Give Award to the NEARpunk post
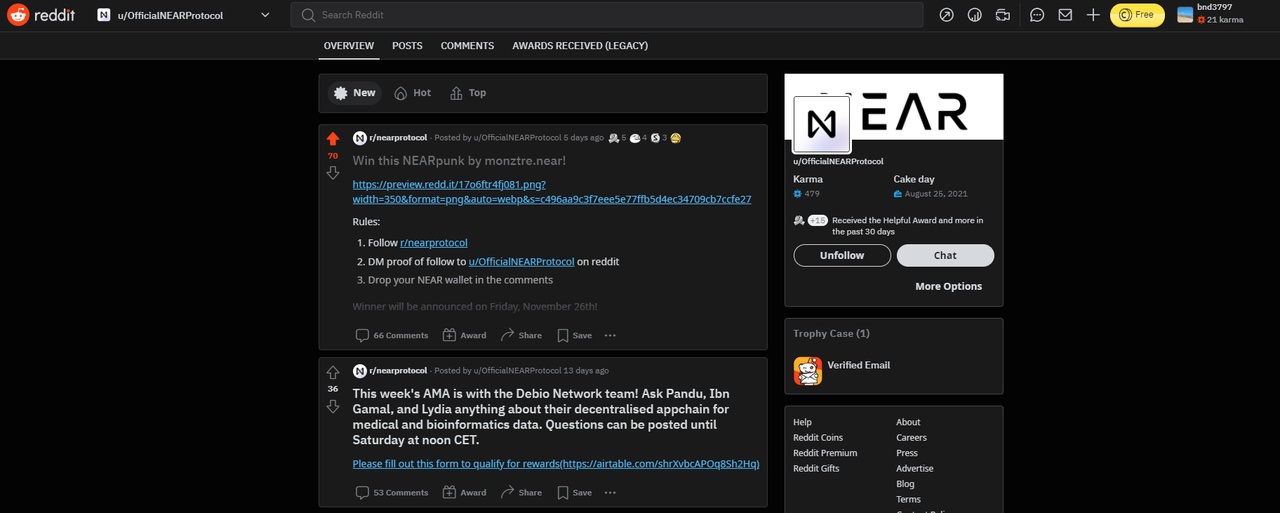This screenshot has width=1280, height=513. [464, 335]
